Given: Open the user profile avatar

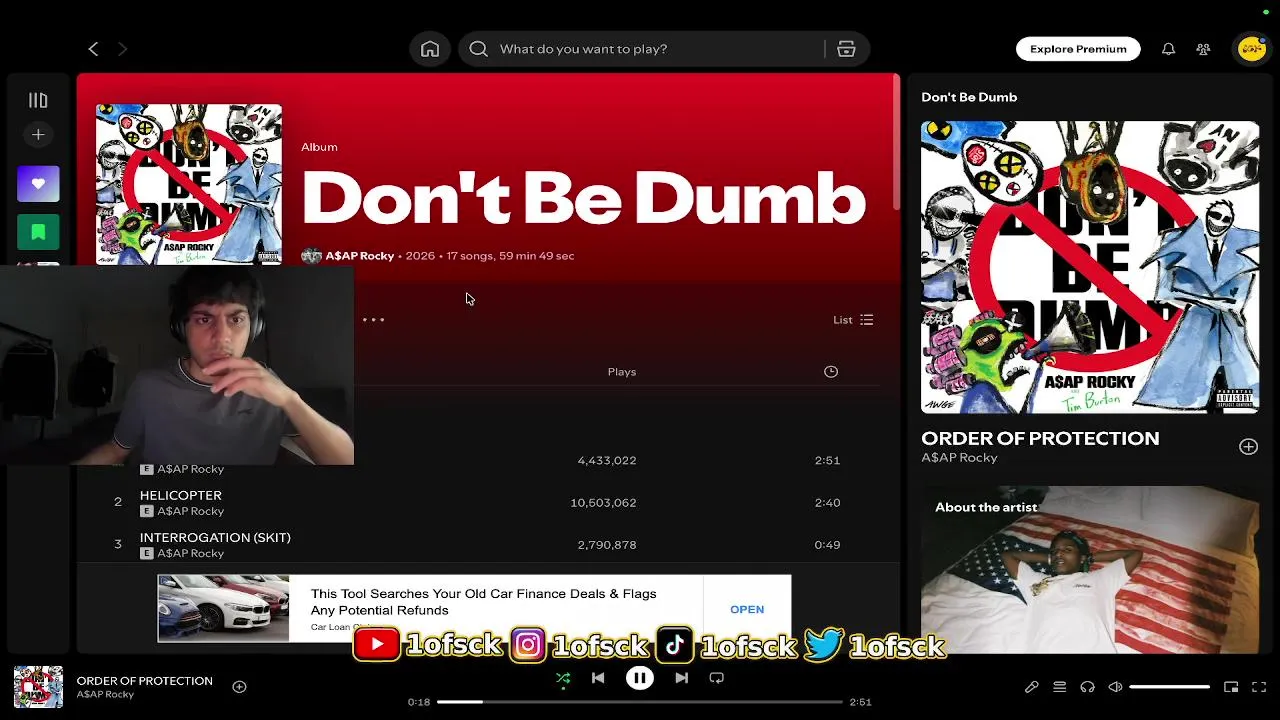Looking at the screenshot, I should point(1251,49).
